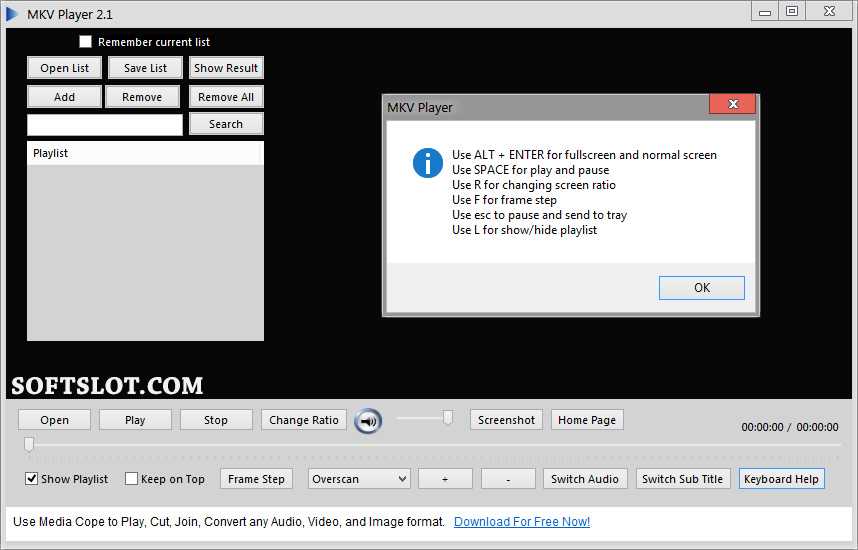The height and width of the screenshot is (550, 858).
Task: Open the Overscan dropdown
Action: (359, 479)
